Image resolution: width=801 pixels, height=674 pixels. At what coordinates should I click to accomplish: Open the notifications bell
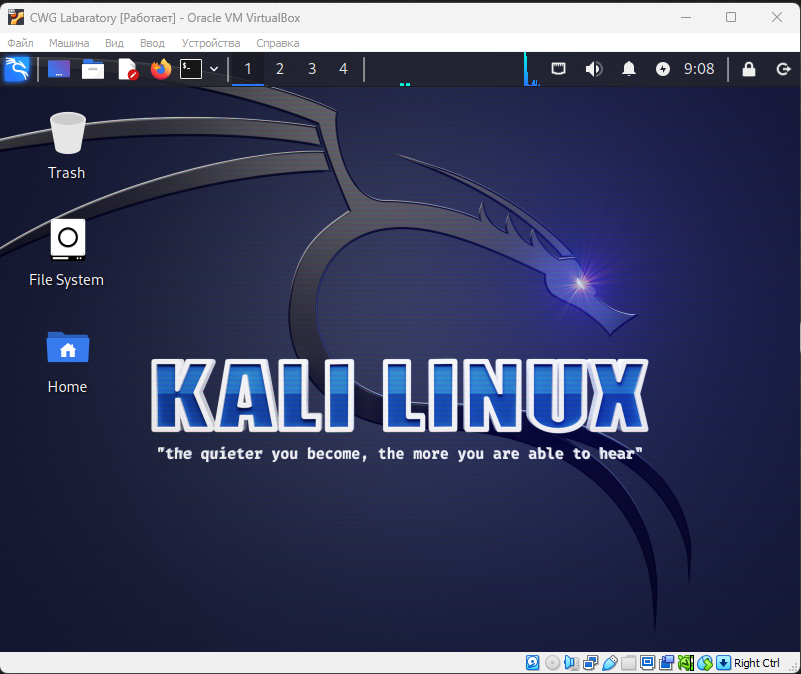pos(629,69)
